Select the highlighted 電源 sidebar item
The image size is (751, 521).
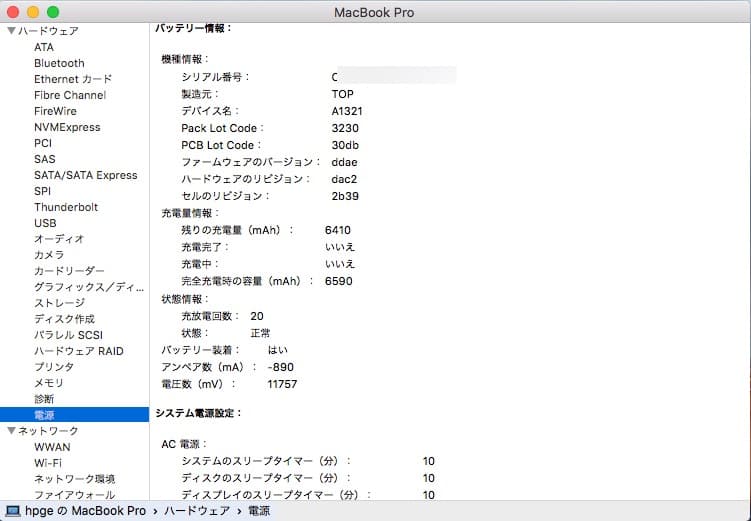pos(74,415)
